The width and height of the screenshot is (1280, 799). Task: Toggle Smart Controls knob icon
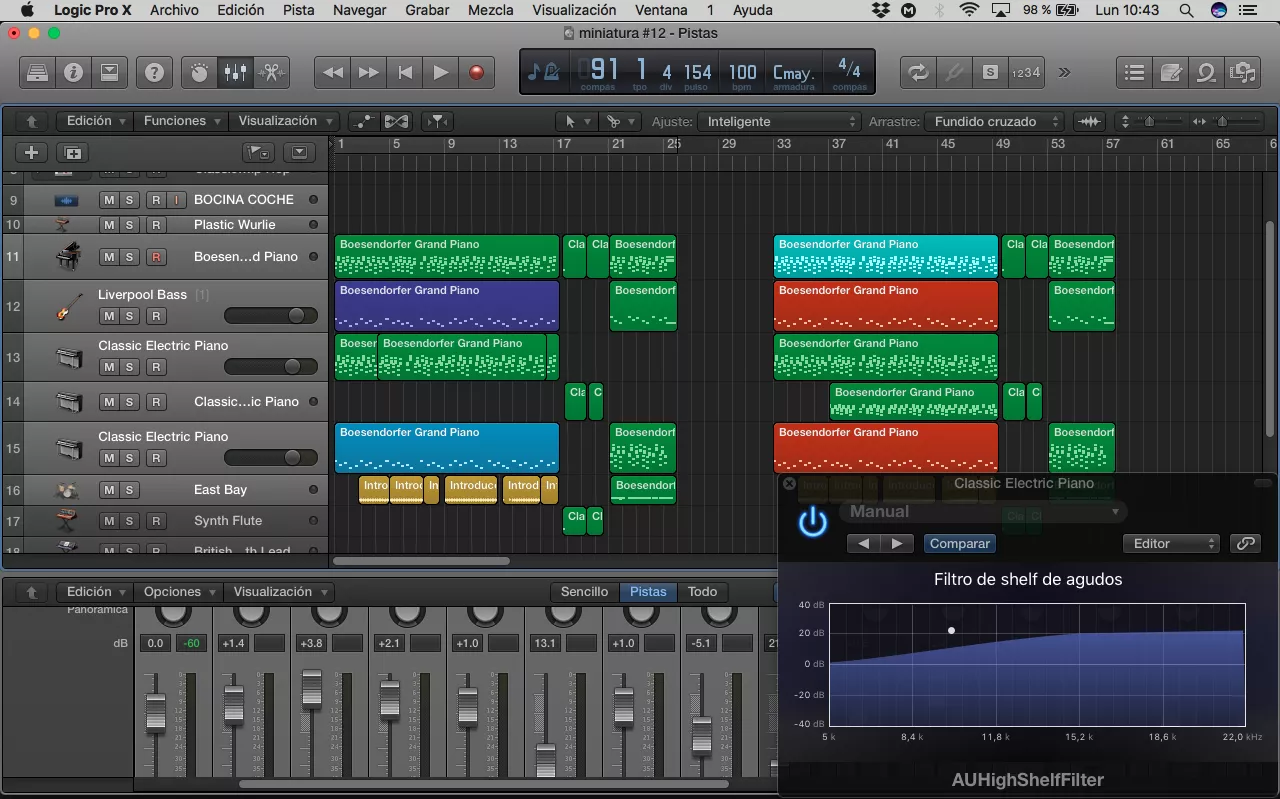199,72
